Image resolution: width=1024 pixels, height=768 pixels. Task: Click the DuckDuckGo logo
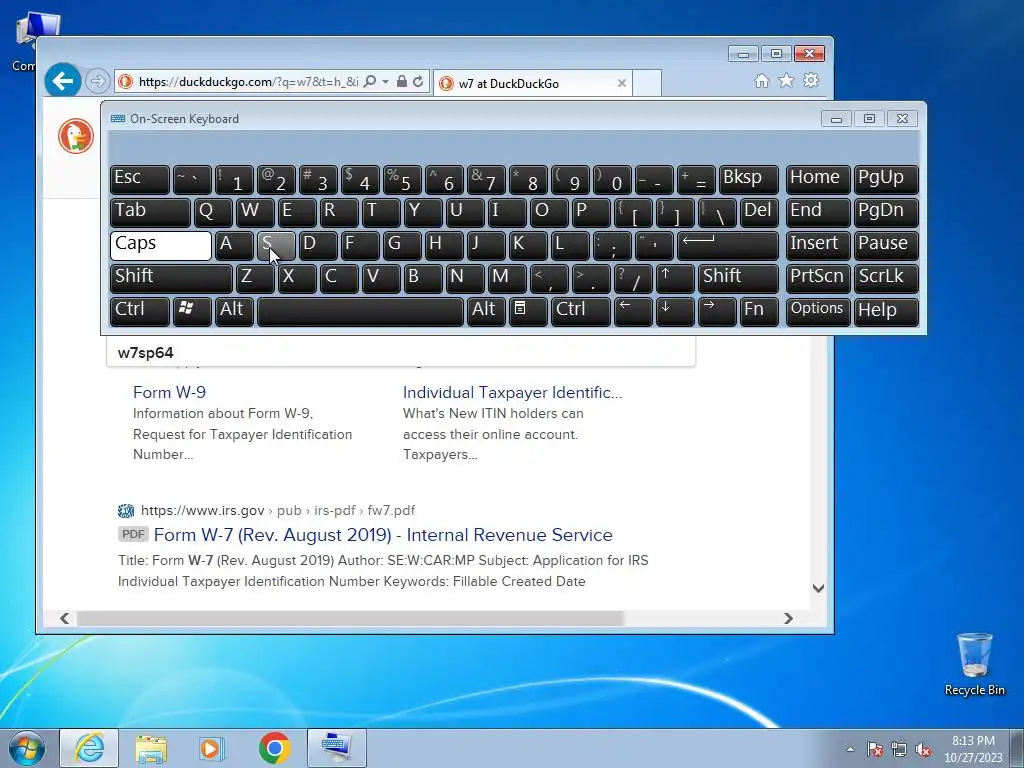[76, 136]
